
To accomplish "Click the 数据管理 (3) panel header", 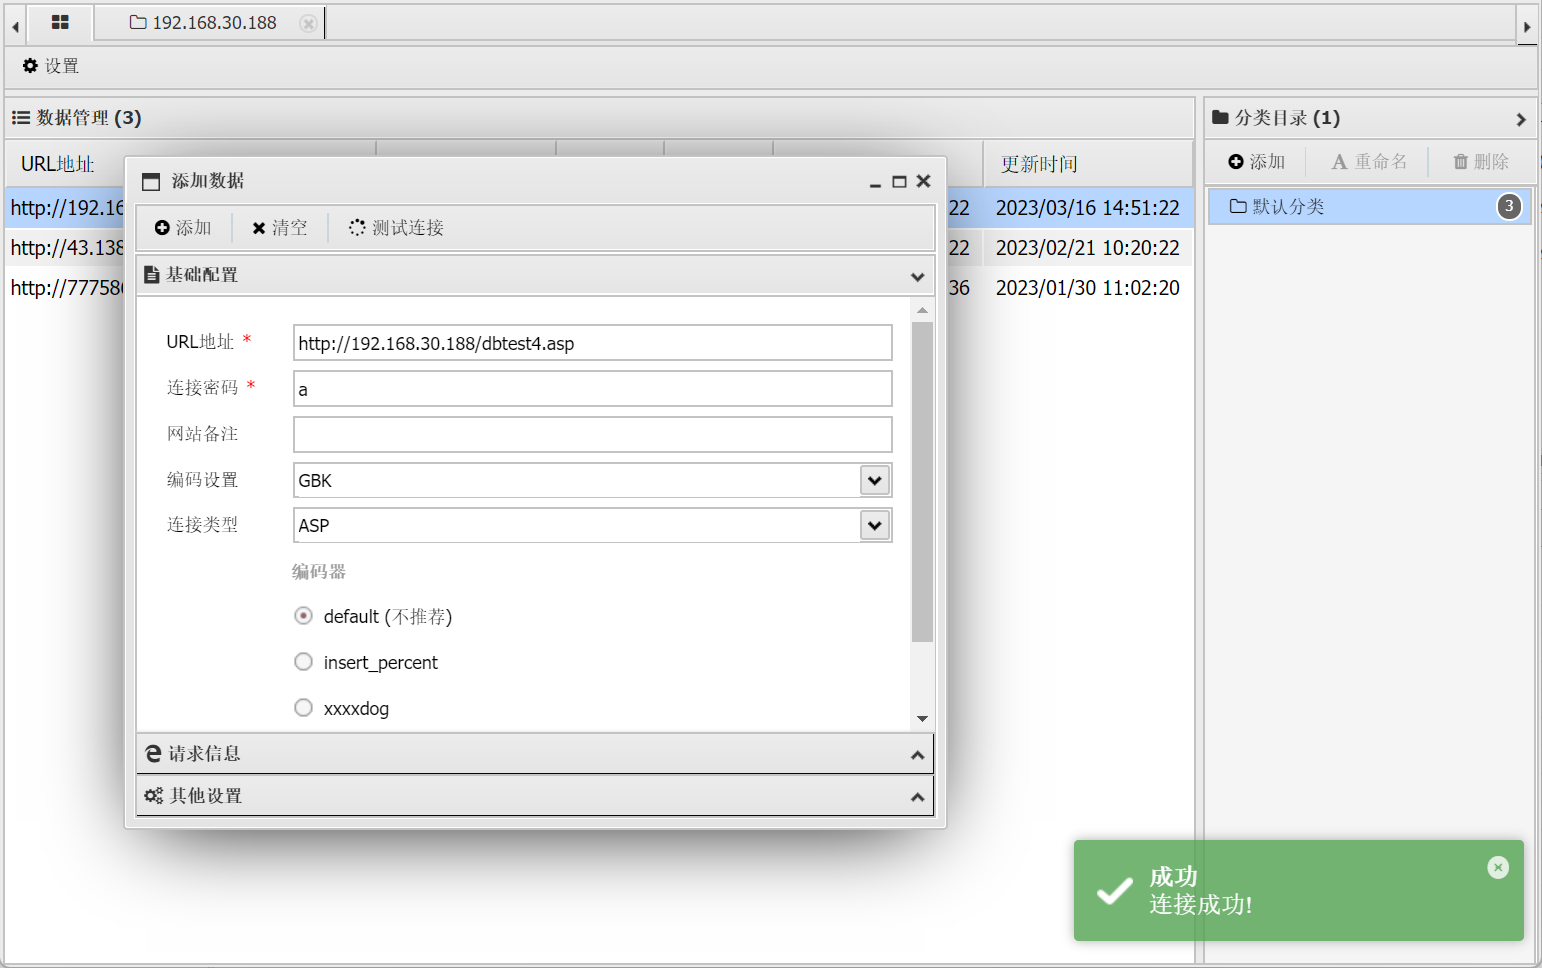I will click(600, 118).
